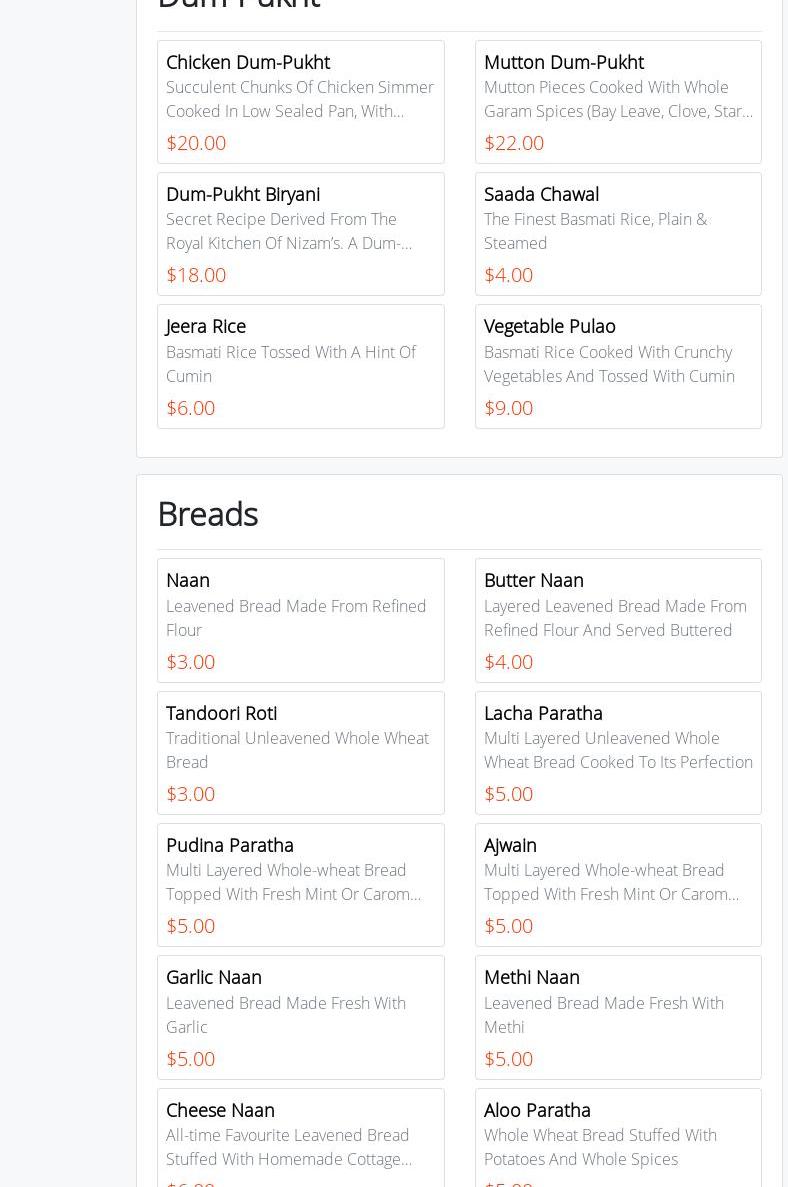The height and width of the screenshot is (1187, 788).
Task: Open the Mutton Dum-Pukht dish card
Action: tap(618, 102)
